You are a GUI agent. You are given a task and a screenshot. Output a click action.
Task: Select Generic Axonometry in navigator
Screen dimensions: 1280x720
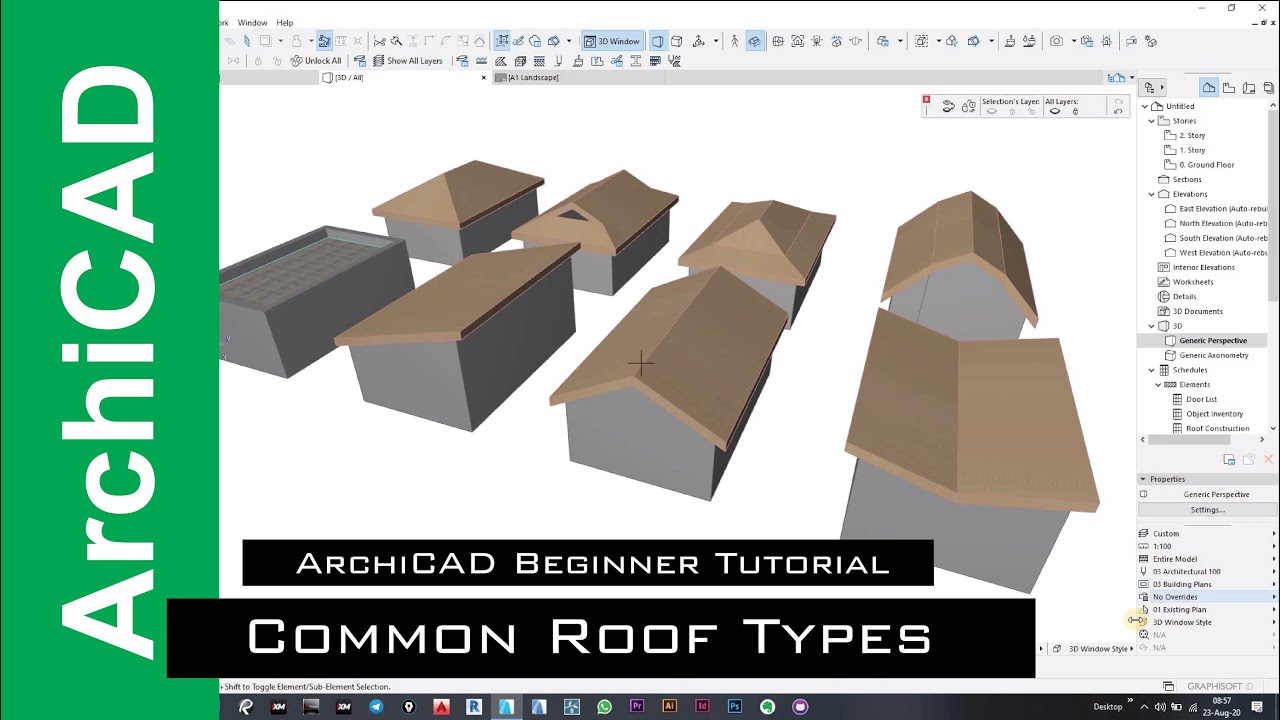[x=1207, y=355]
